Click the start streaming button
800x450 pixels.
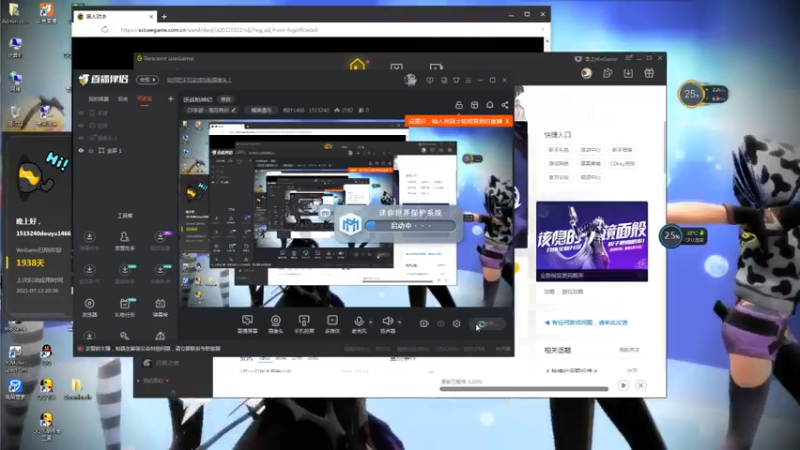click(487, 323)
